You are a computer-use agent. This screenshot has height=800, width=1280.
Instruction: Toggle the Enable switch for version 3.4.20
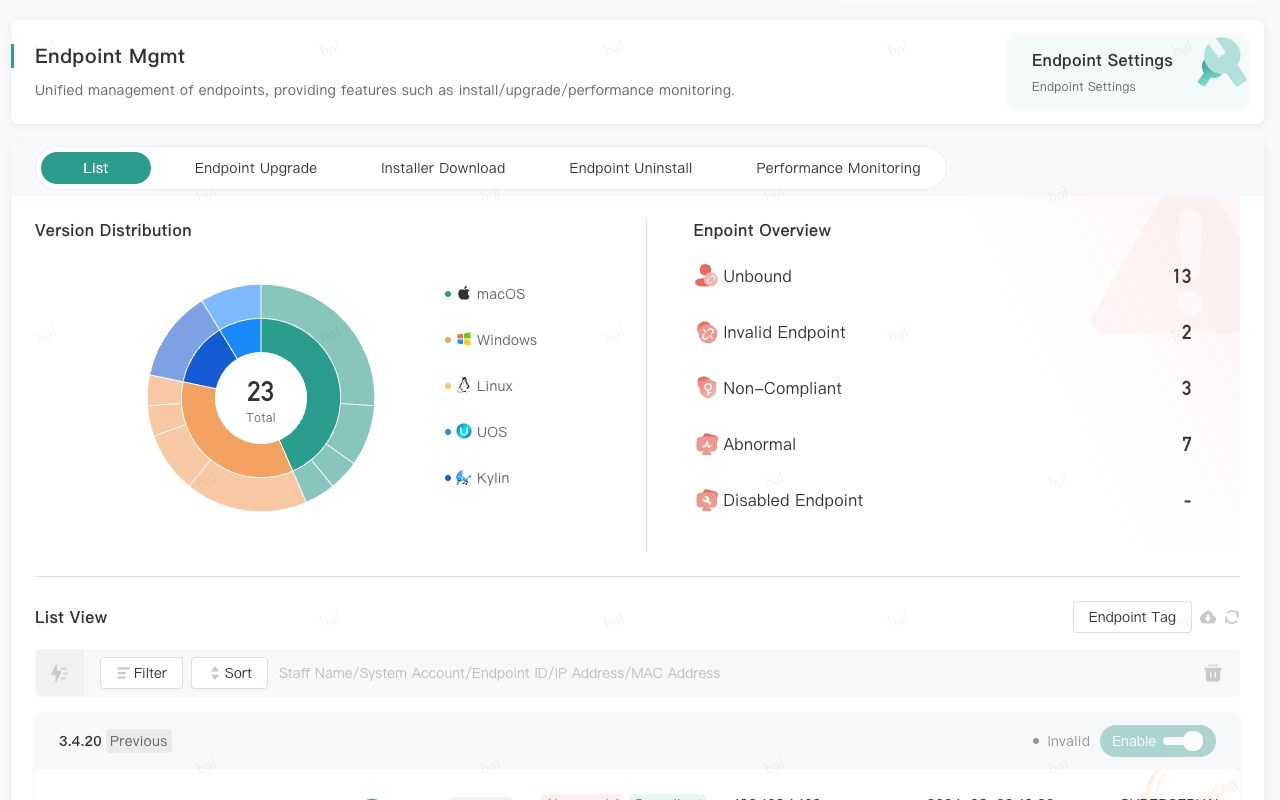click(x=1158, y=741)
